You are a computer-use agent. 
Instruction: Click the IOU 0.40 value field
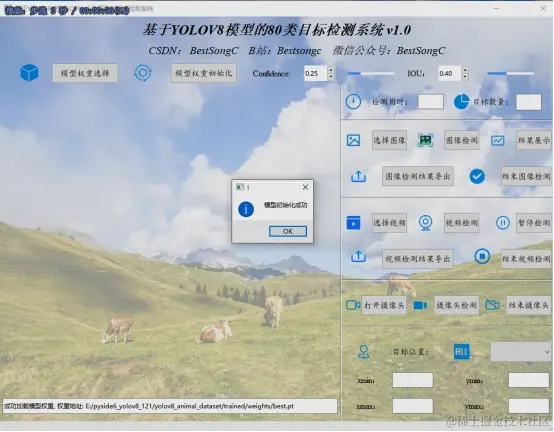pyautogui.click(x=450, y=73)
